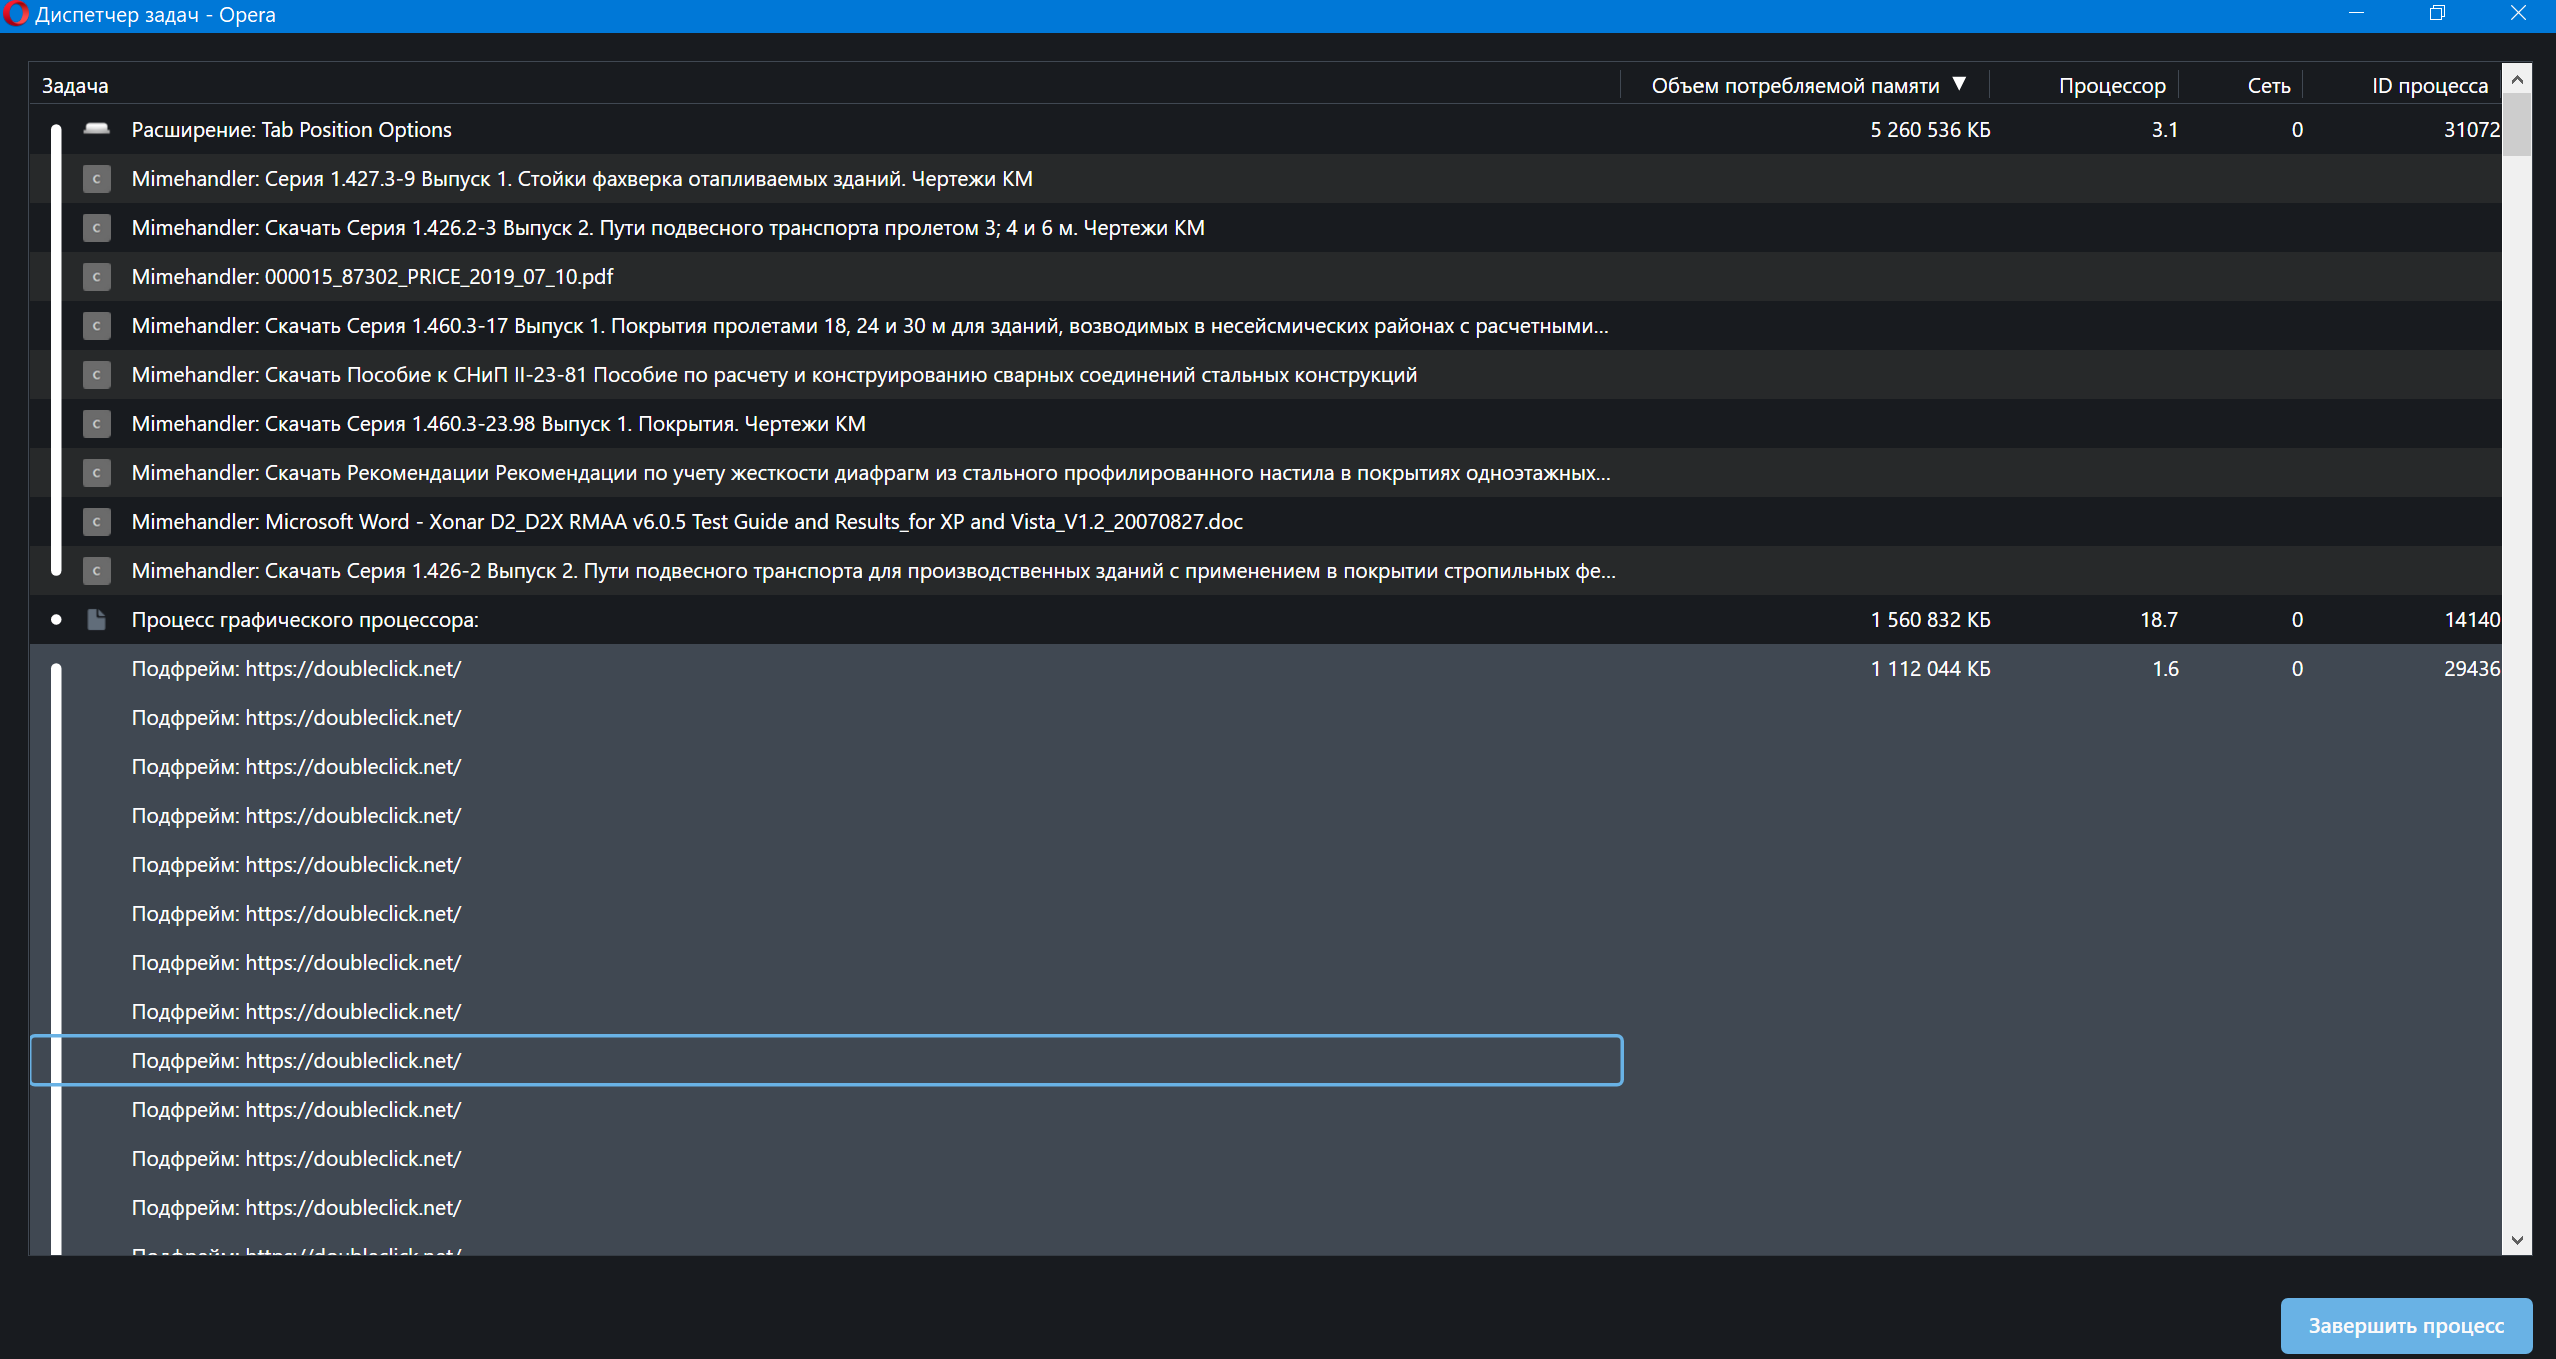This screenshot has width=2556, height=1359.
Task: Select the Mimehandler Серия 1.427.3-9 Выпуск 1 row
Action: [x=1265, y=179]
